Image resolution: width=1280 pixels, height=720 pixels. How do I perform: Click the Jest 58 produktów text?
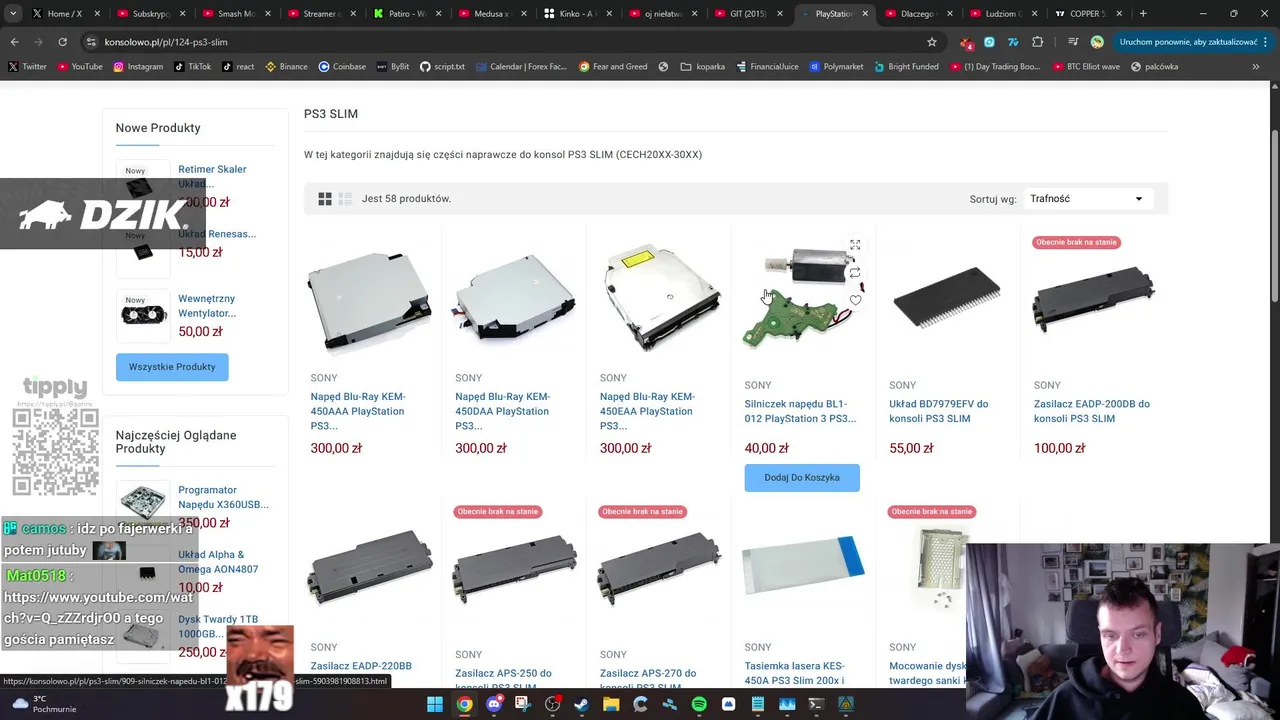pos(406,199)
